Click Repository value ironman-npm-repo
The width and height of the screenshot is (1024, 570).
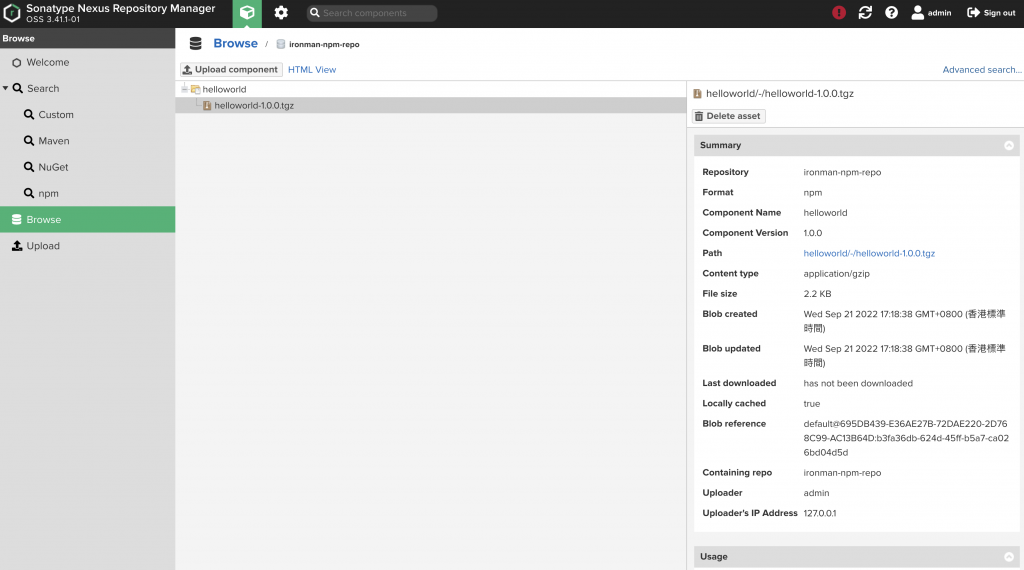coord(842,172)
